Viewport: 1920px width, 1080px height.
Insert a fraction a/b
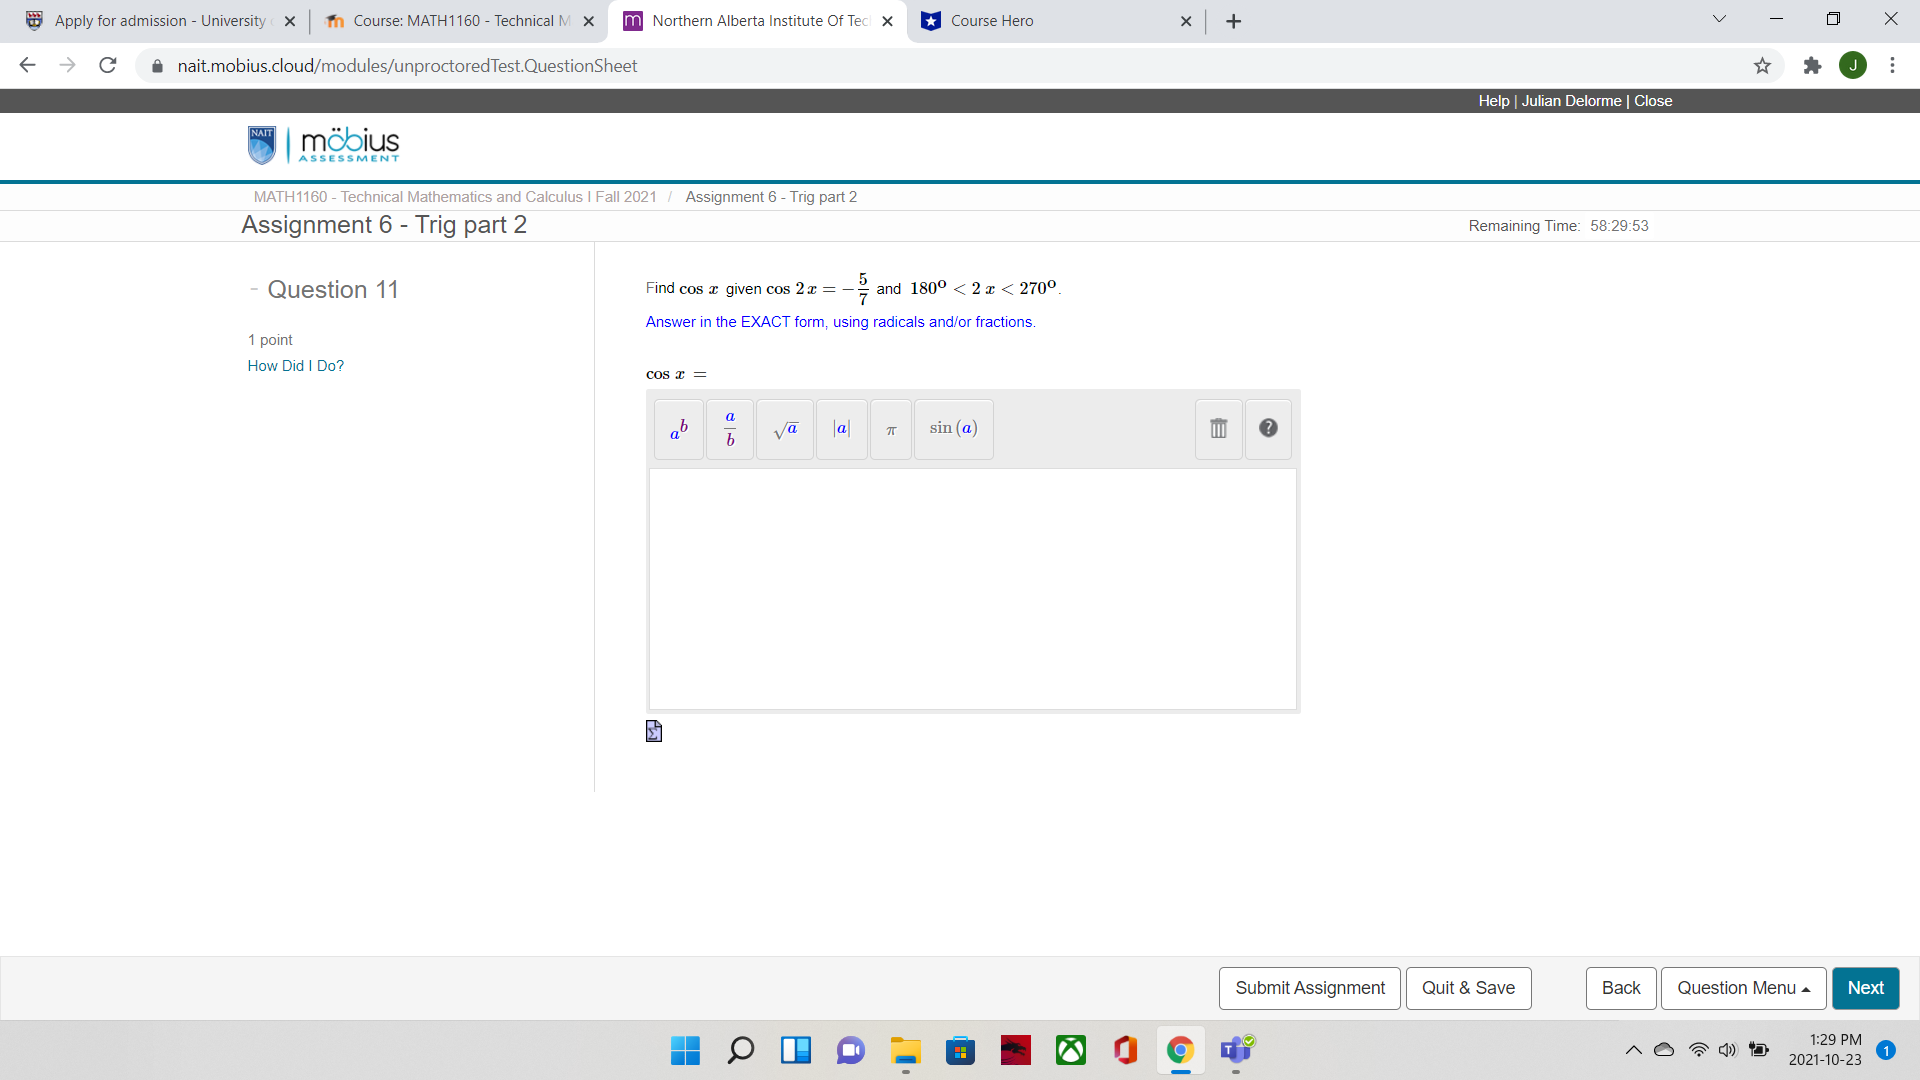[729, 429]
